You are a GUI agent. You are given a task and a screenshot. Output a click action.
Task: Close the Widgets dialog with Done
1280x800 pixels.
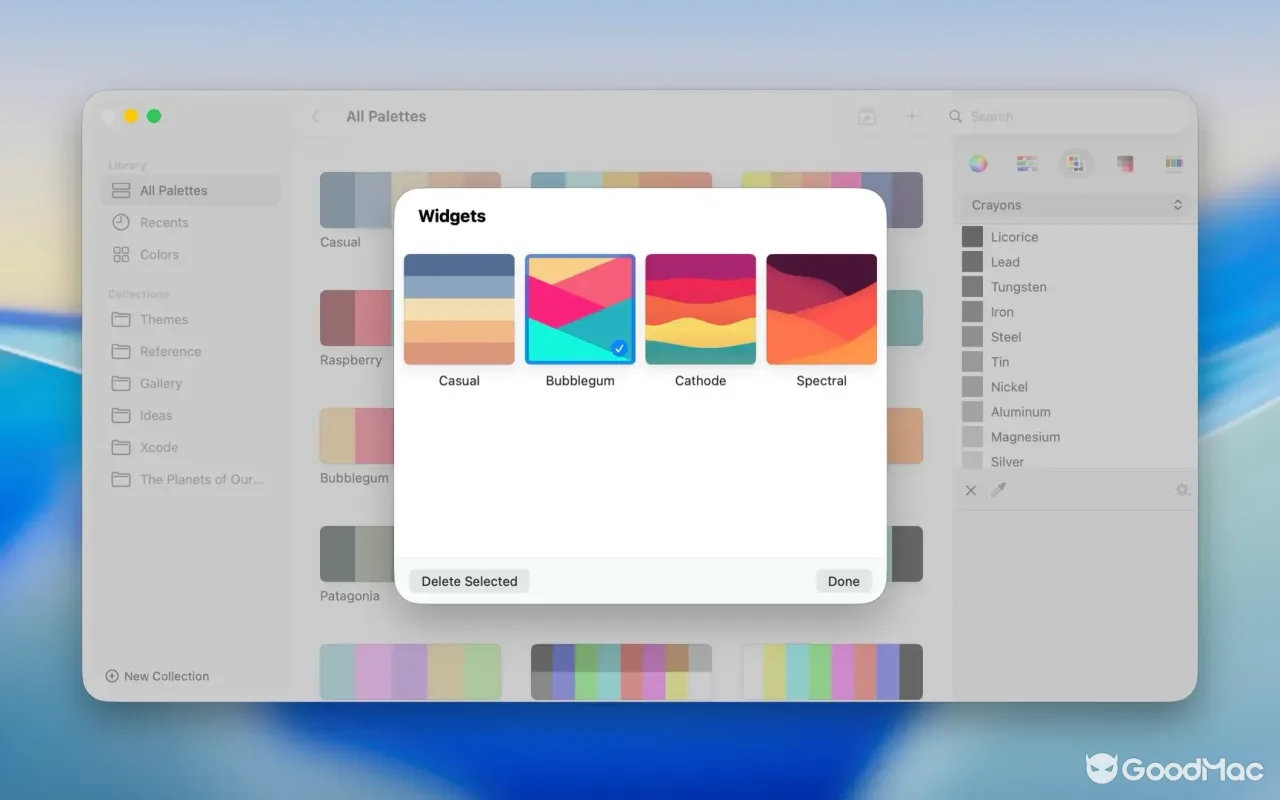coord(843,581)
